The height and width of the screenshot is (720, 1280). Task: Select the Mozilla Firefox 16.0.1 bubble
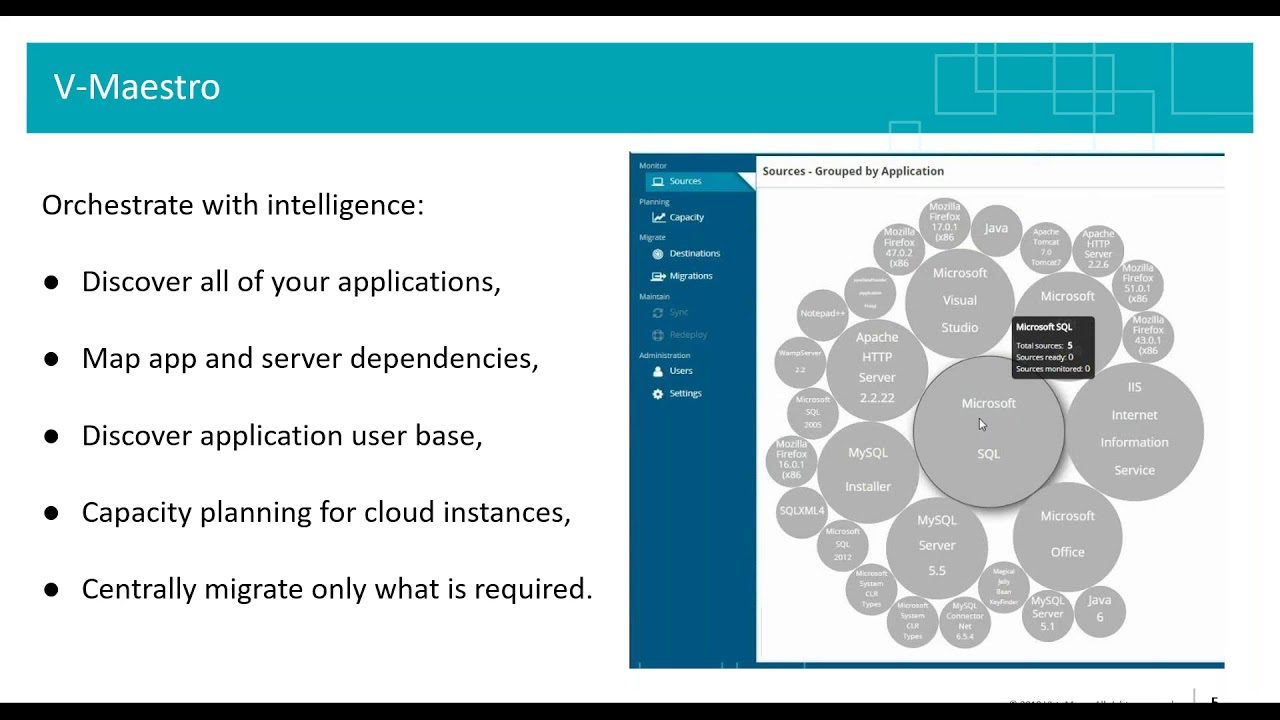point(792,460)
